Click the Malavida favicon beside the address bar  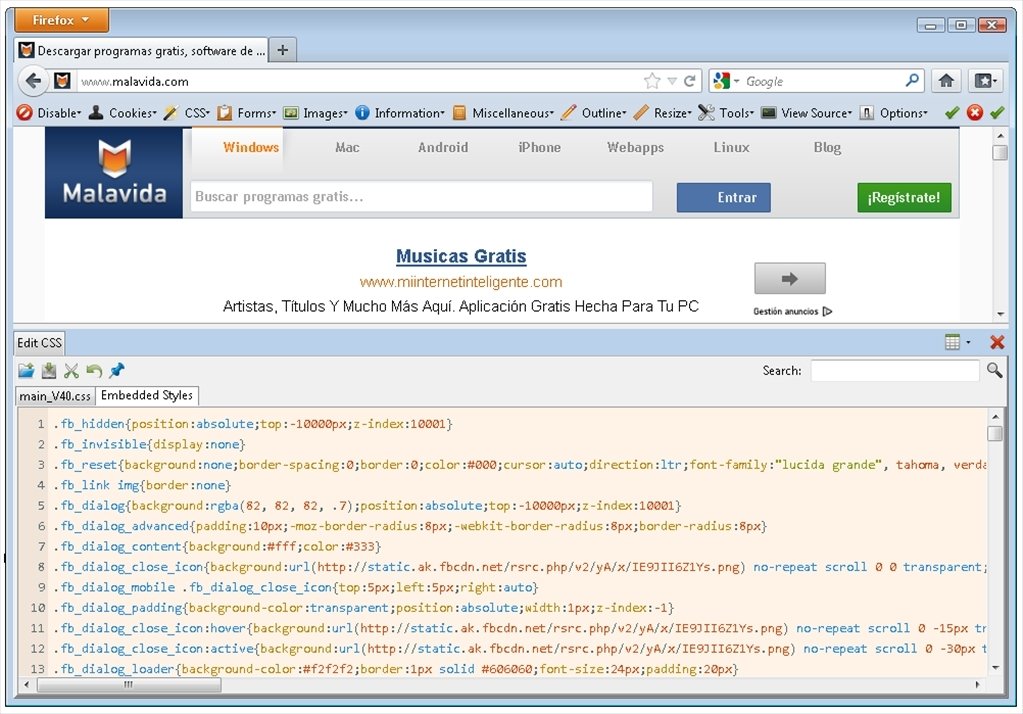[x=62, y=81]
